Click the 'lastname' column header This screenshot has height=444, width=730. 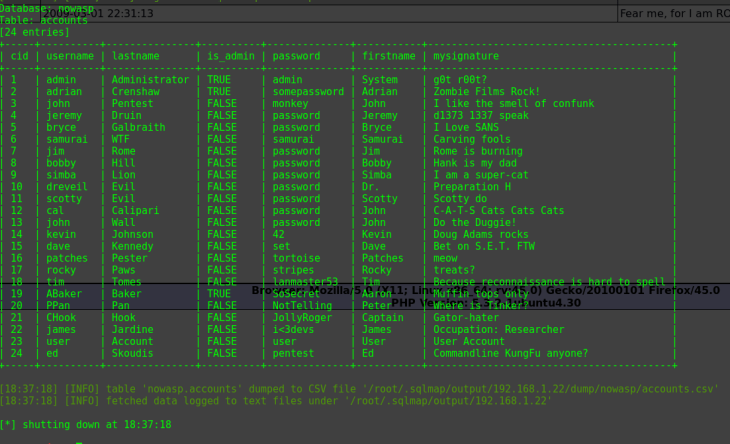pyautogui.click(x=135, y=56)
